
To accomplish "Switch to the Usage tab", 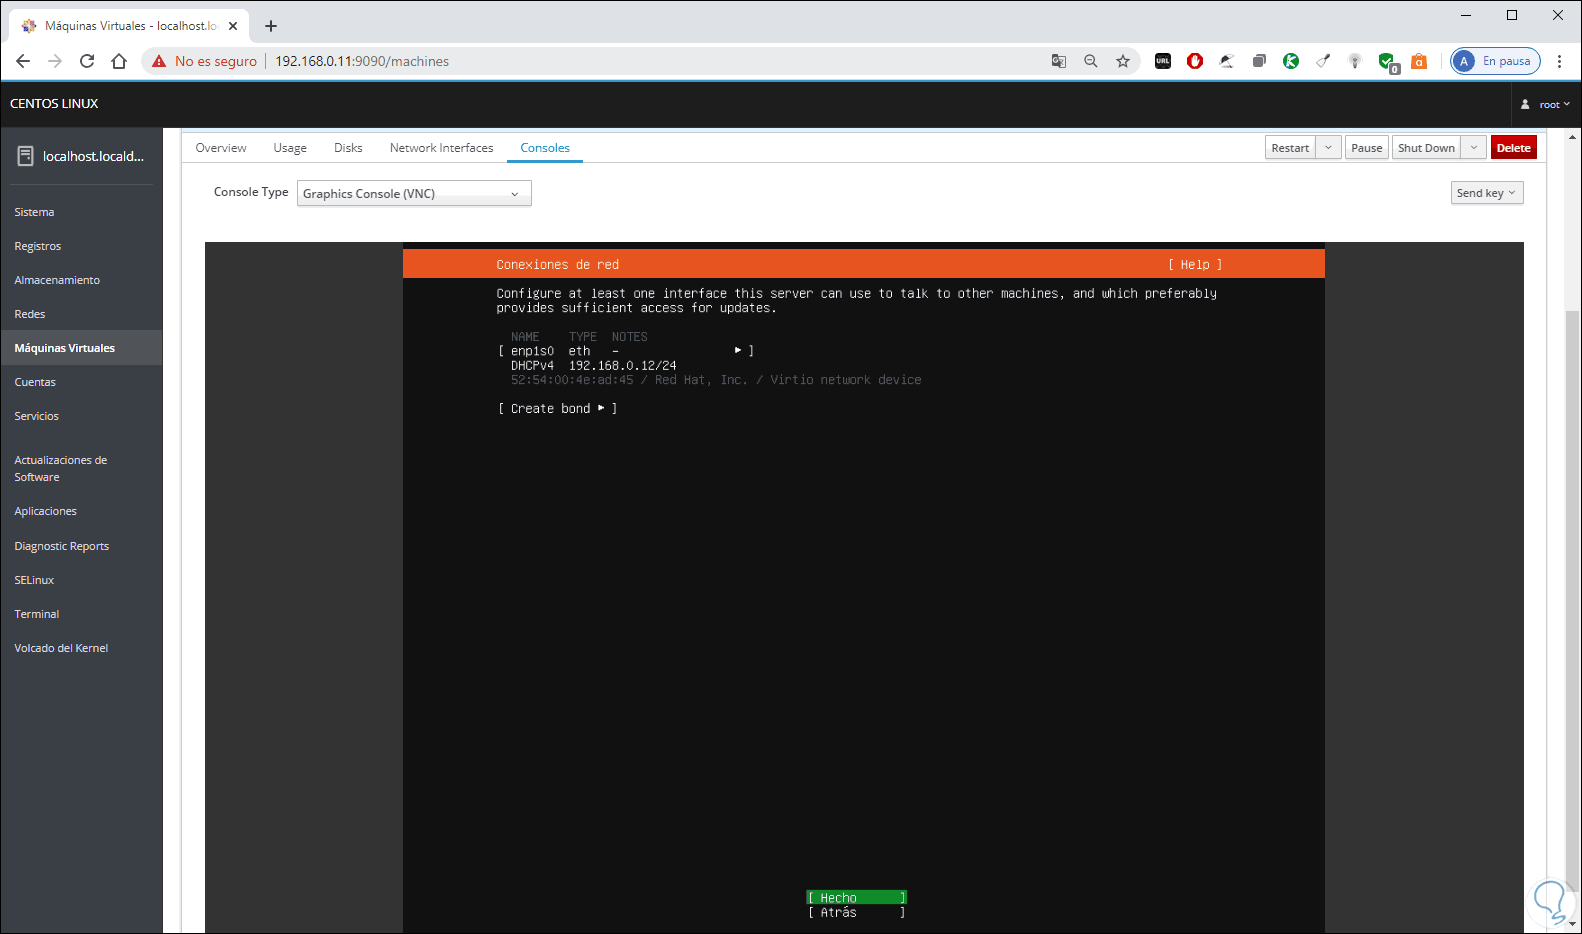I will (290, 148).
